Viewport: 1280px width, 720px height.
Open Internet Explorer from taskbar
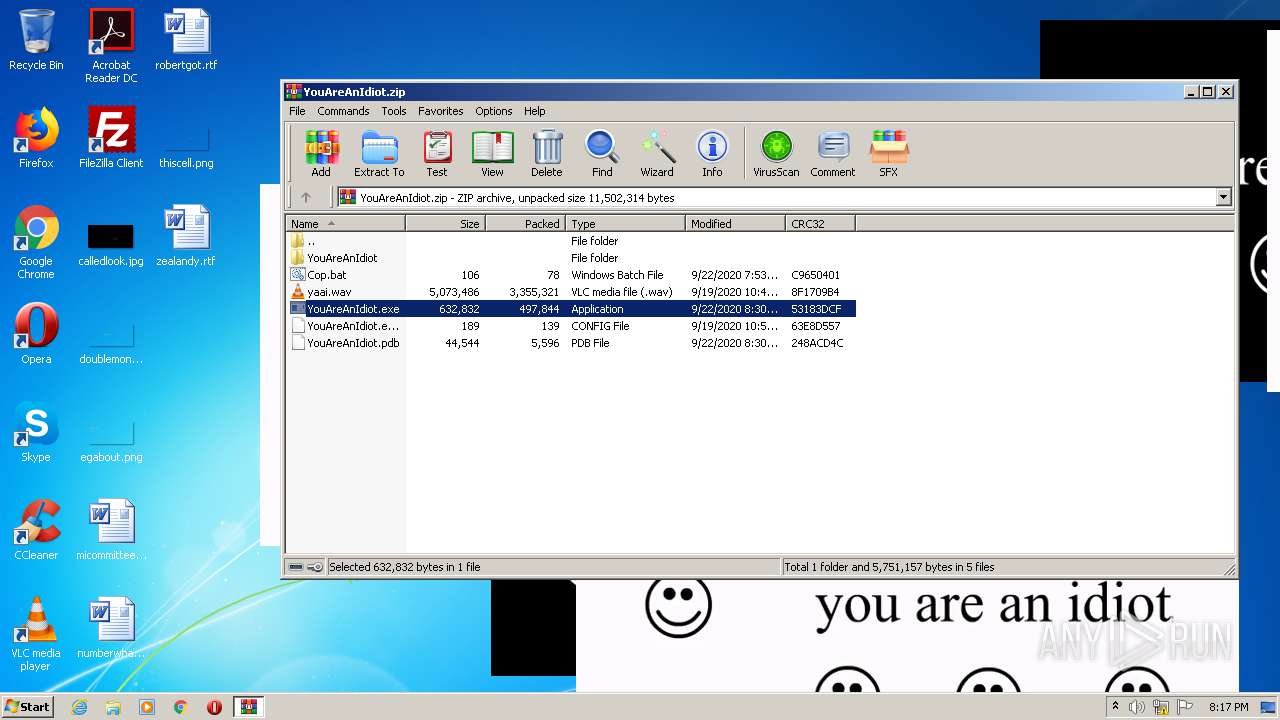(x=79, y=707)
